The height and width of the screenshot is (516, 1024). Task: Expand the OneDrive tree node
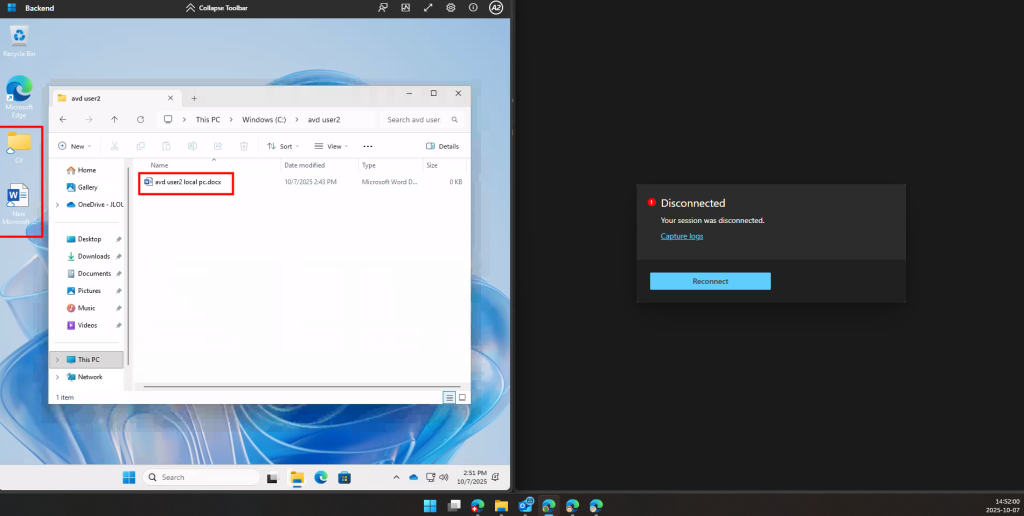[x=58, y=204]
